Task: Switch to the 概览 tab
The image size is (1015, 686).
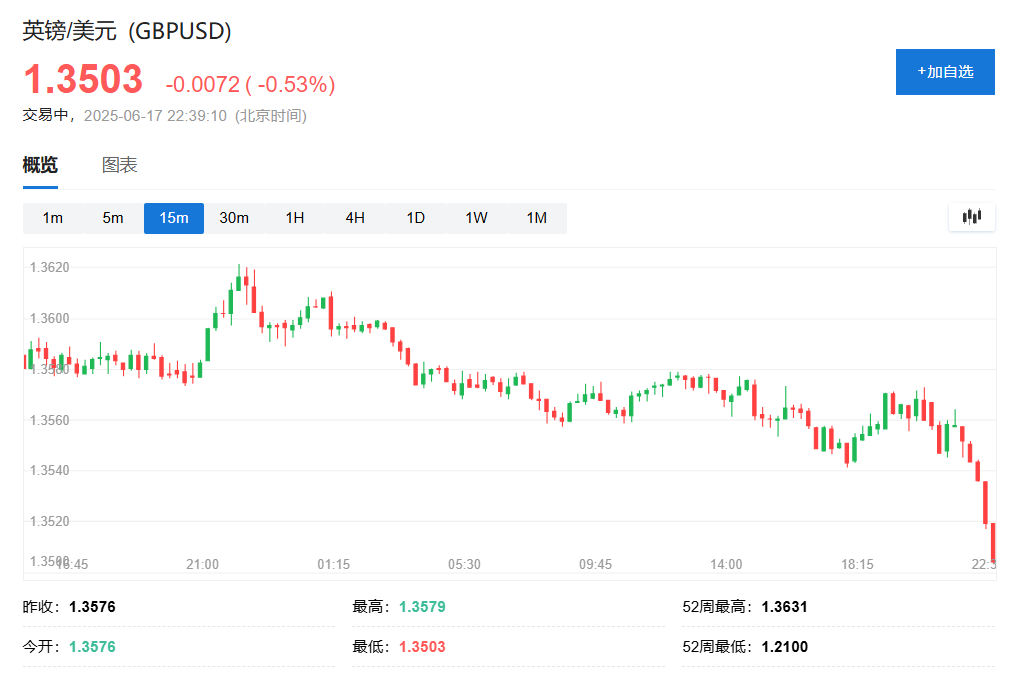Action: coord(40,165)
